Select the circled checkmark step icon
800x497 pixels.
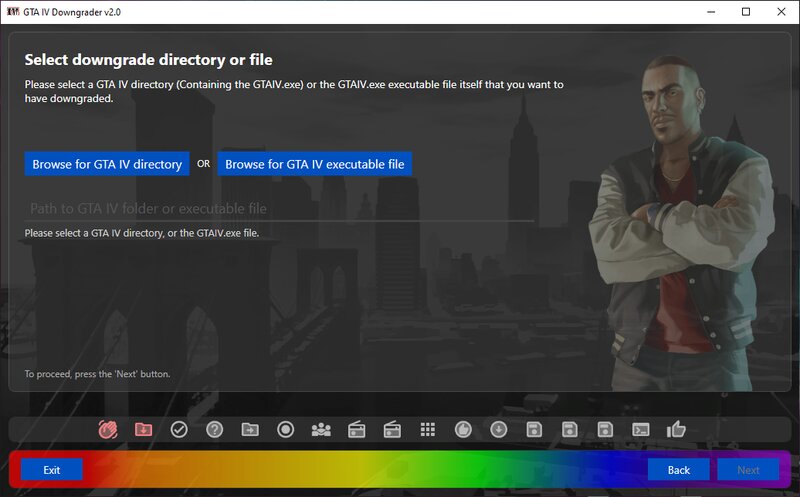coord(179,429)
